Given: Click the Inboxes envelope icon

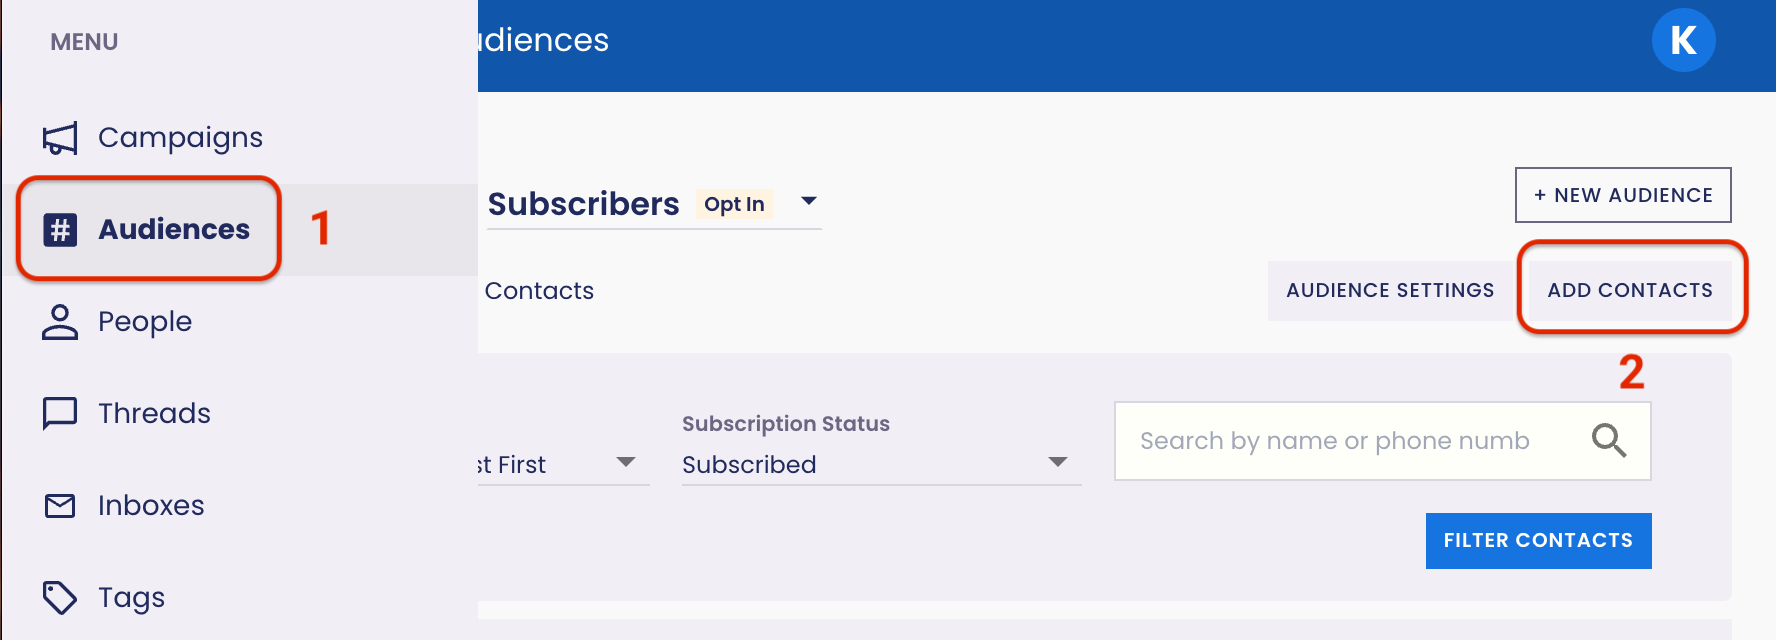Looking at the screenshot, I should (x=60, y=506).
